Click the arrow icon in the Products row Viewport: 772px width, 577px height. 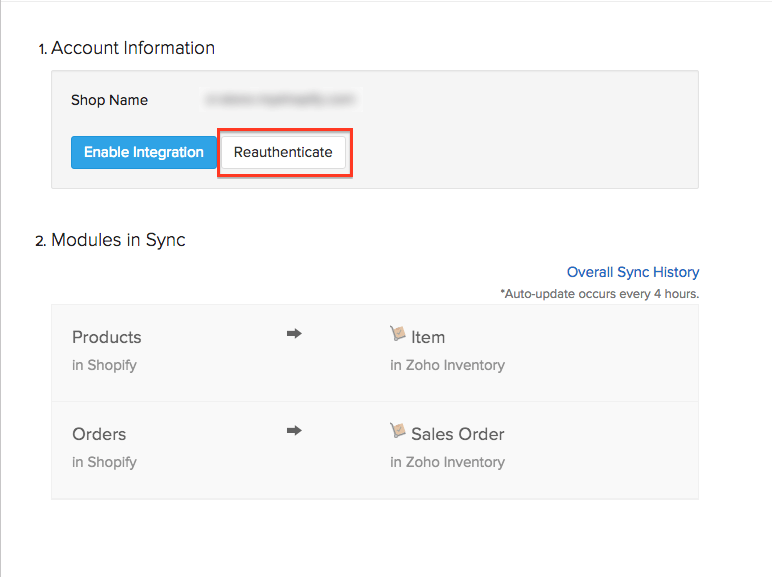[x=294, y=334]
